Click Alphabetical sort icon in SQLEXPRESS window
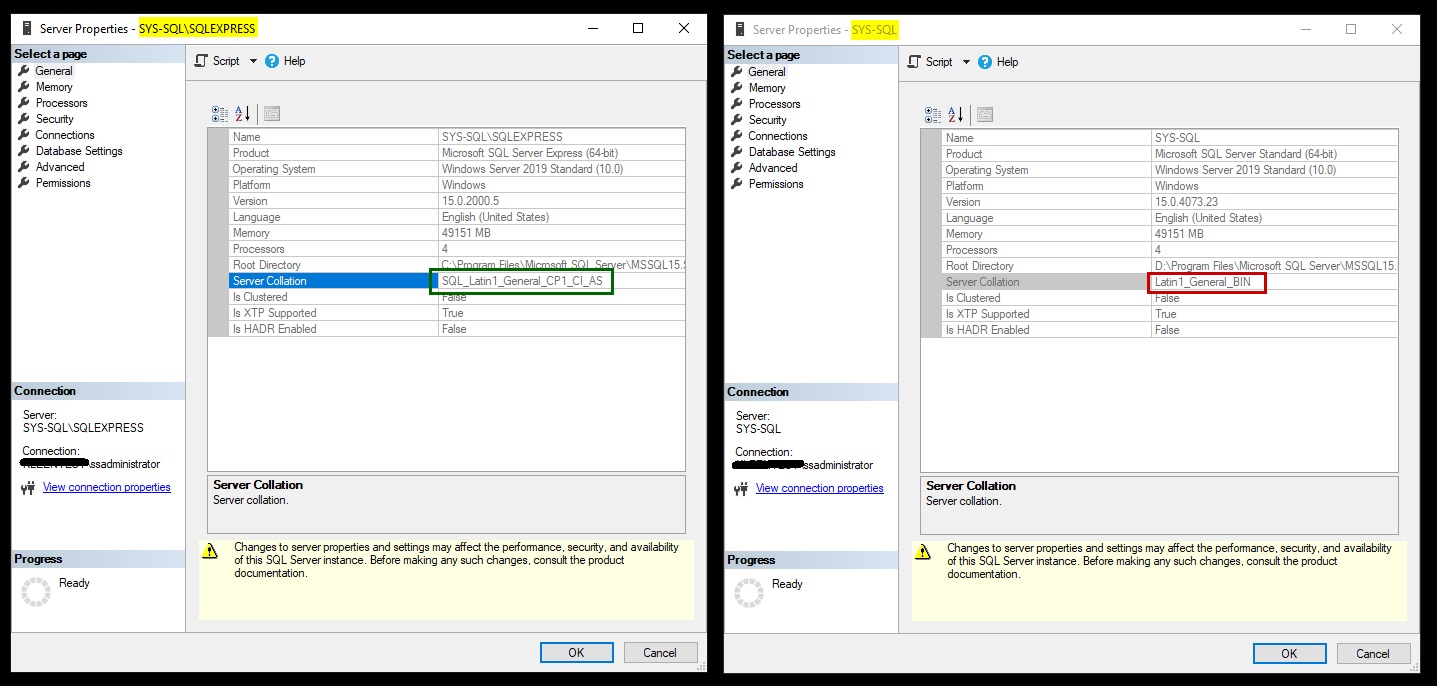 click(x=242, y=114)
